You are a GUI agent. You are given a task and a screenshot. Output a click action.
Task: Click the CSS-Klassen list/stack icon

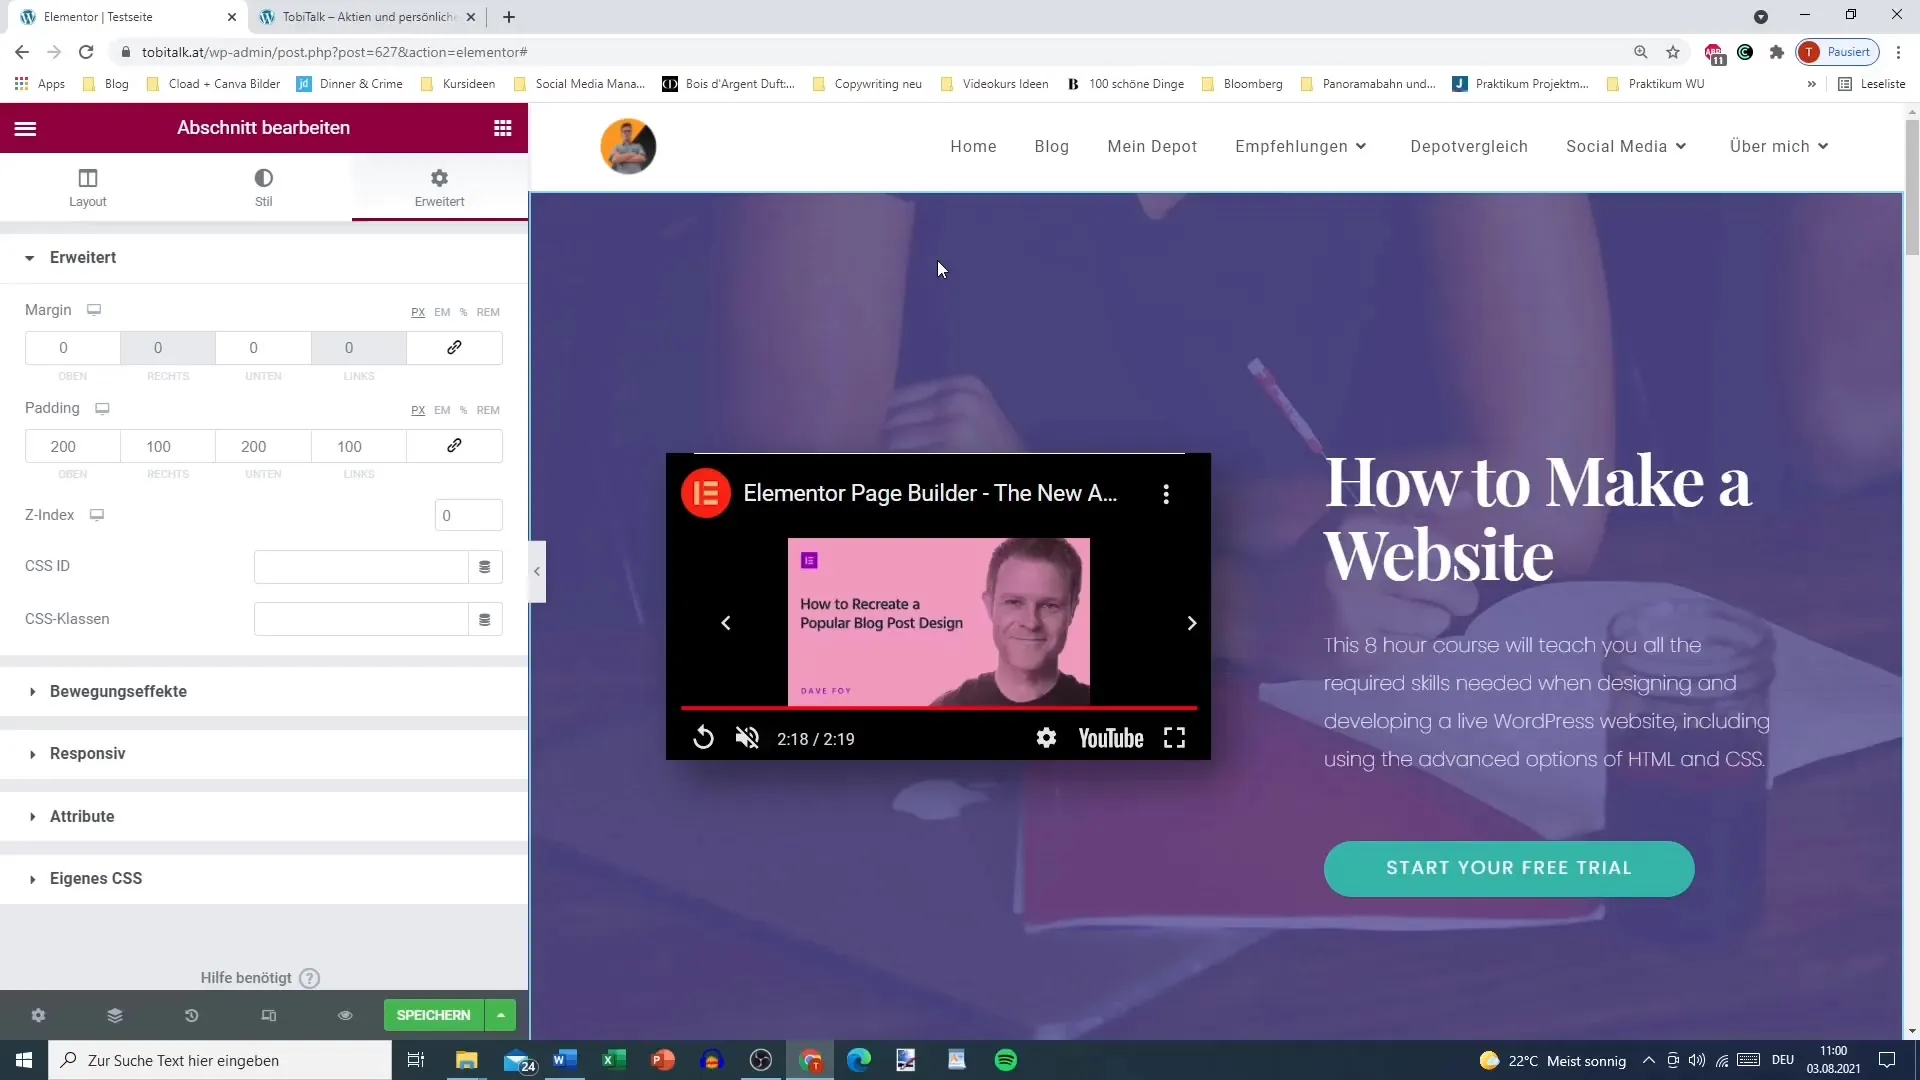487,620
